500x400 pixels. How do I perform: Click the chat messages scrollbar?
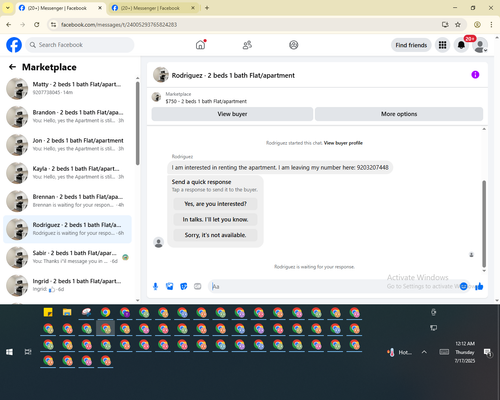[x=484, y=223]
